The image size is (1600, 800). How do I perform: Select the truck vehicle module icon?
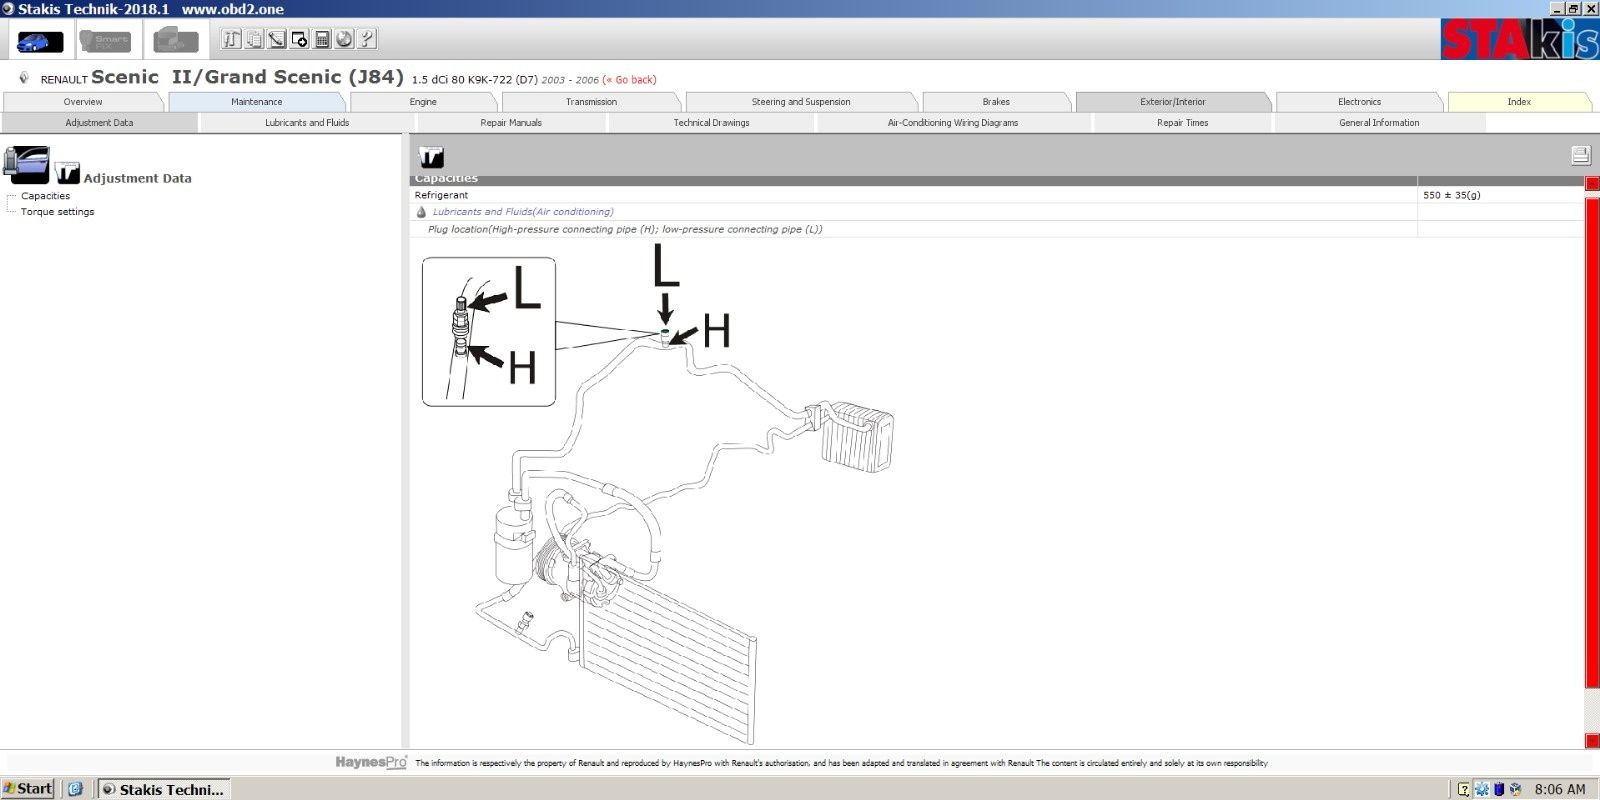(x=175, y=41)
